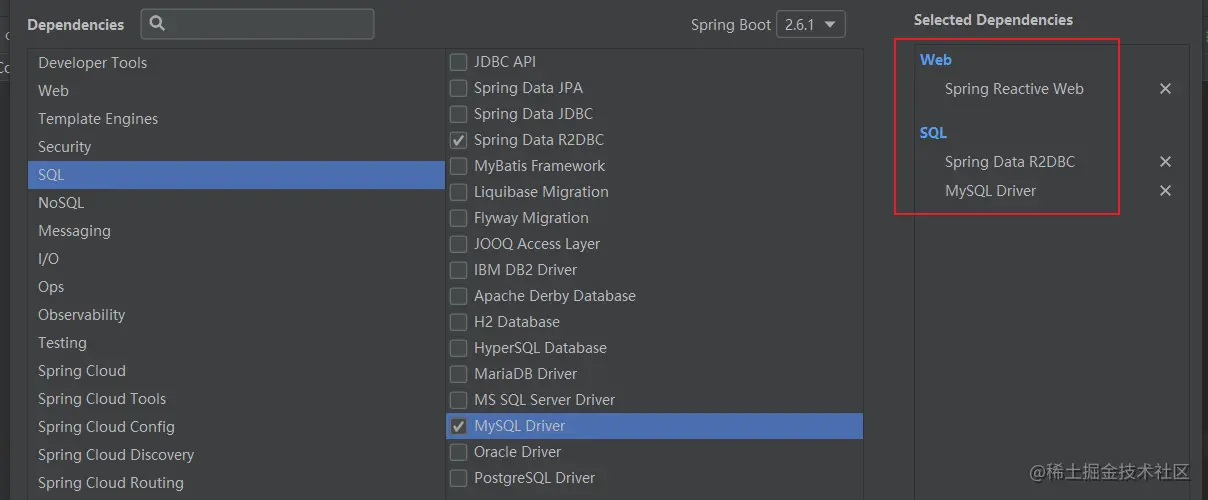The width and height of the screenshot is (1208, 500).
Task: Choose the Security category
Action: tap(236, 147)
